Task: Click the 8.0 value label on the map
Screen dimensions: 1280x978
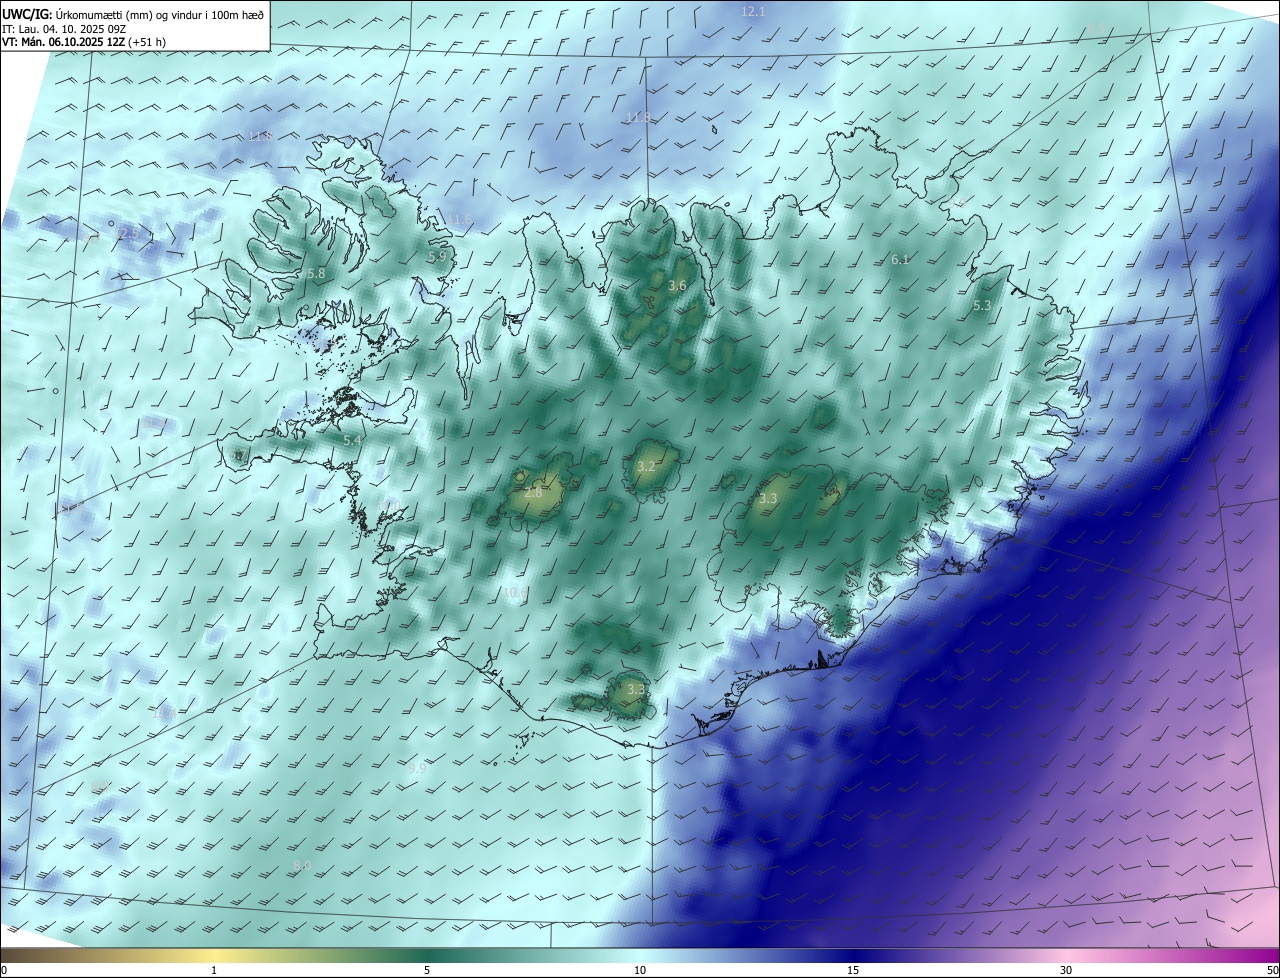Action: click(302, 865)
